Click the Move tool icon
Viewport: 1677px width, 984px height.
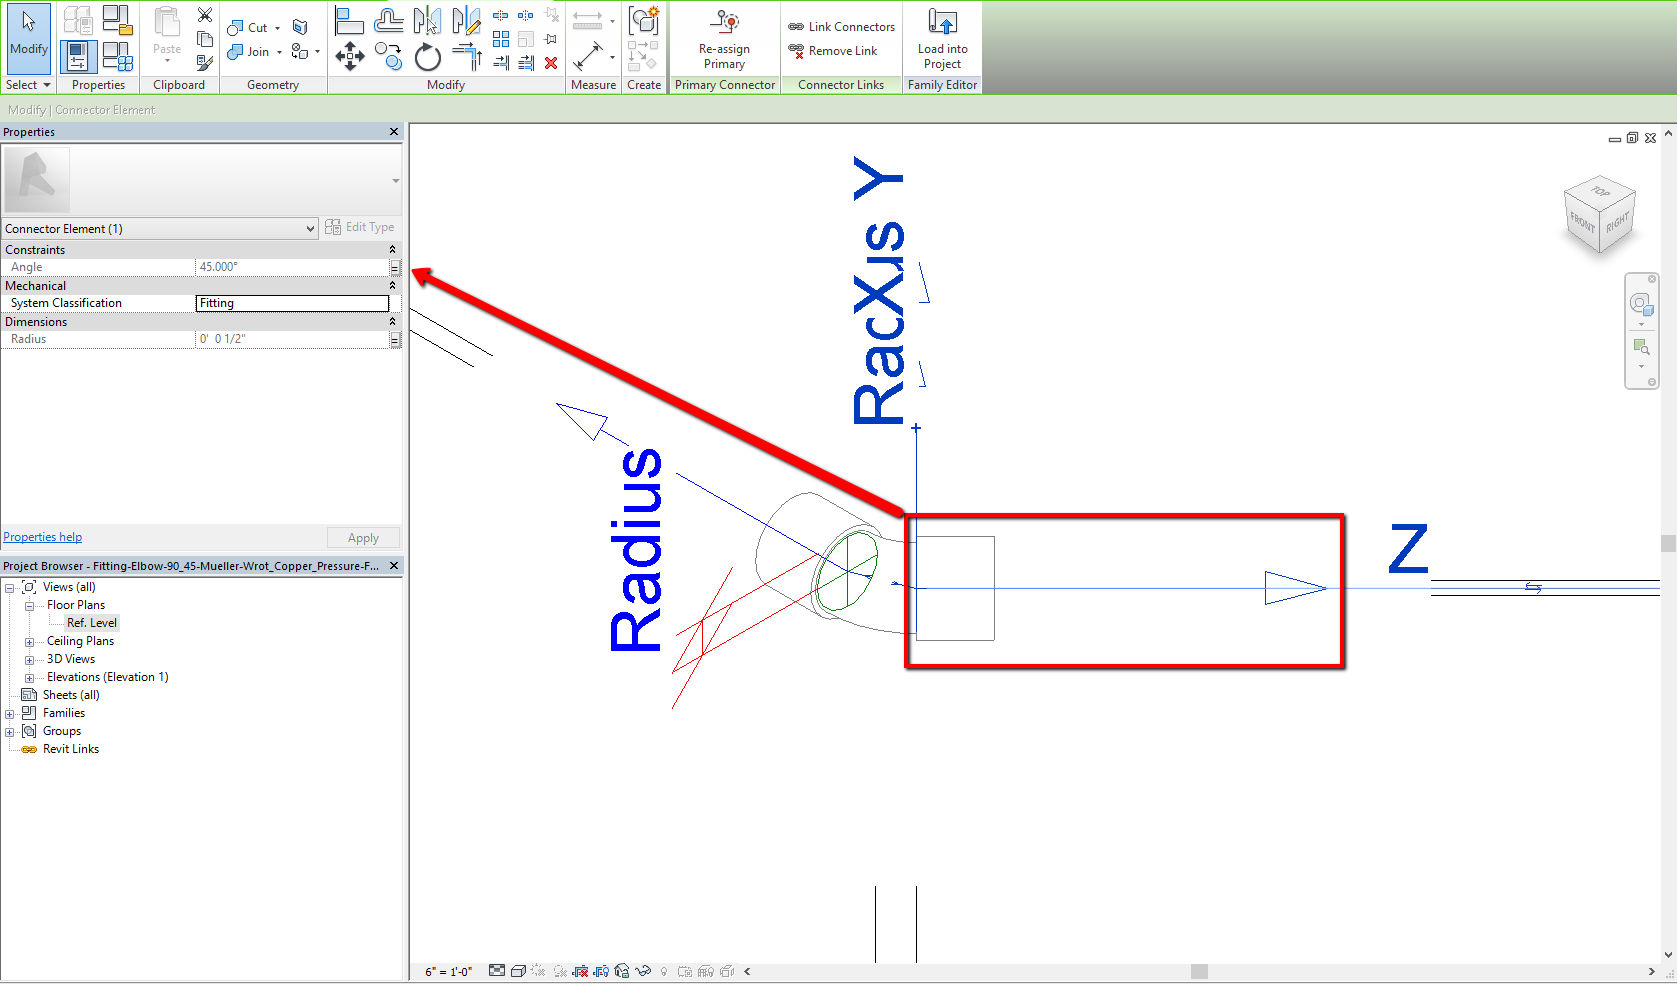[349, 56]
